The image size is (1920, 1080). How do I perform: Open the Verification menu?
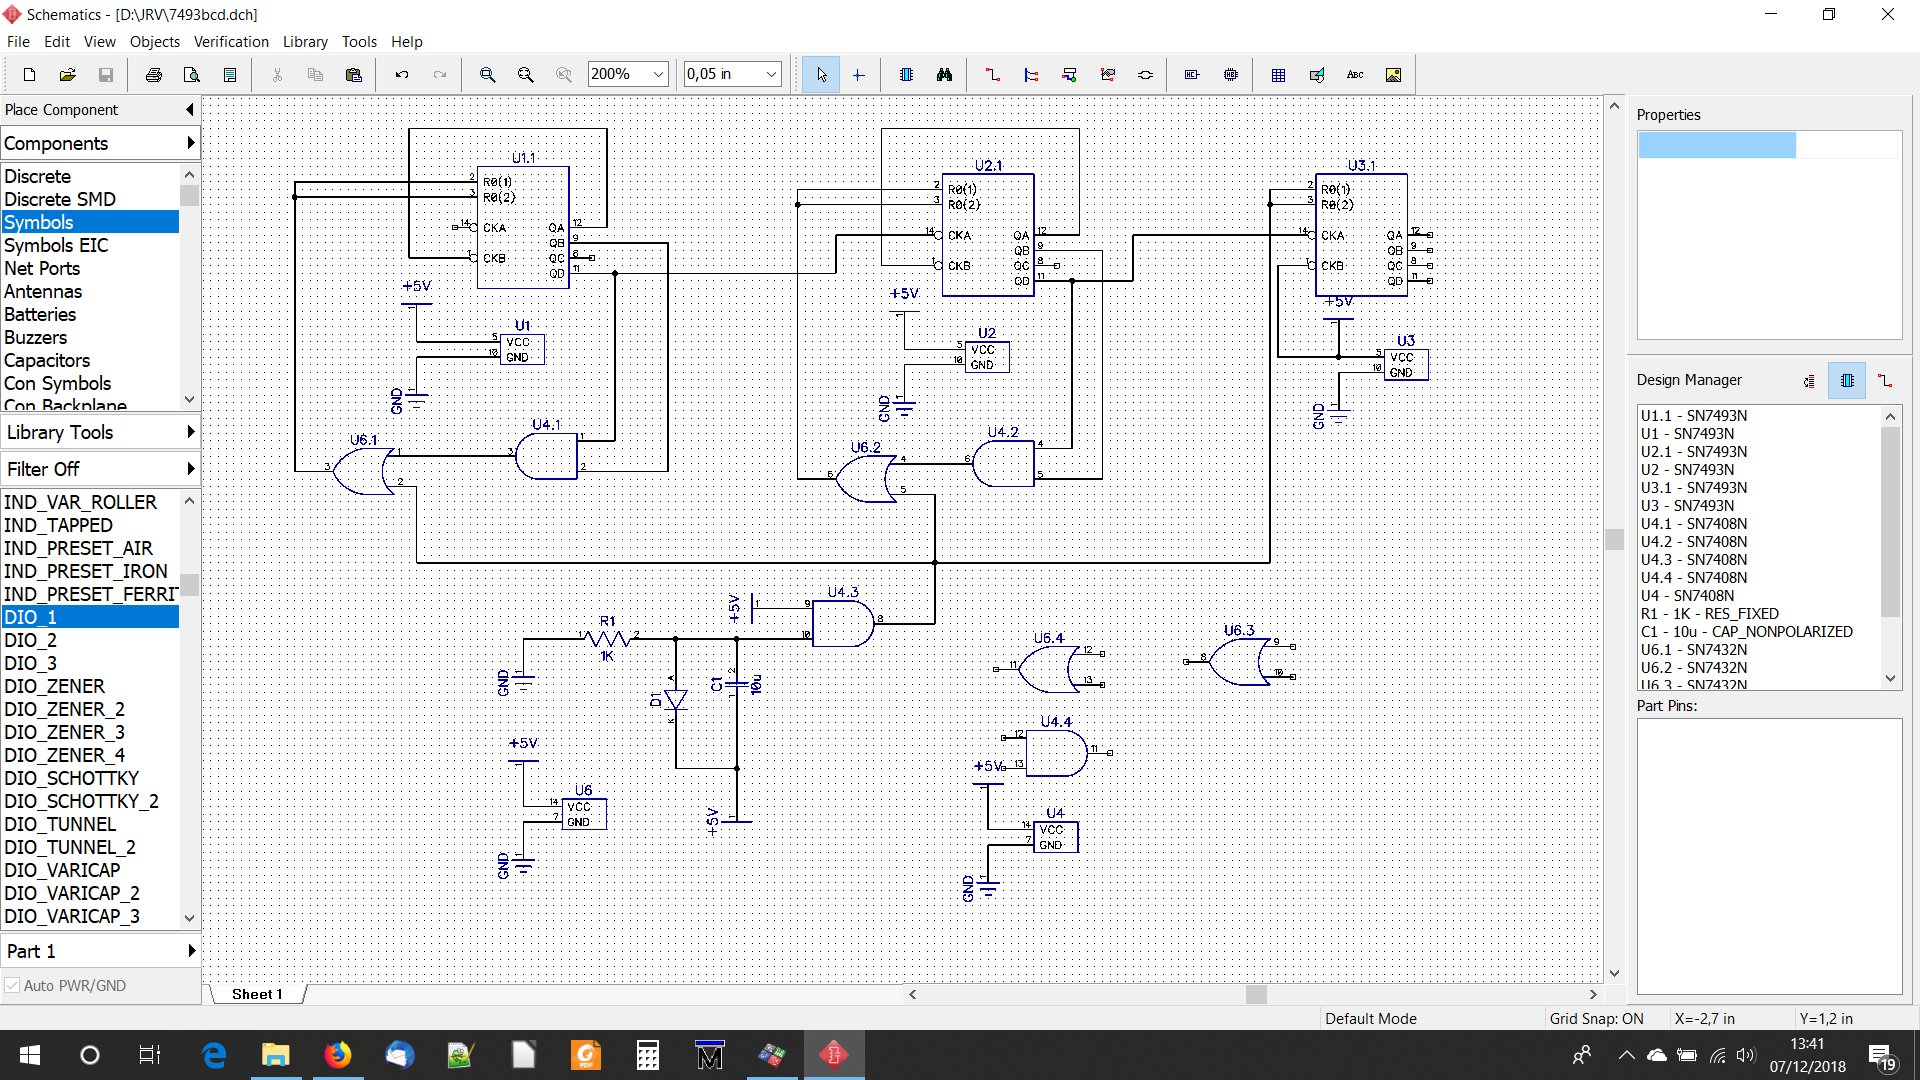coord(231,41)
